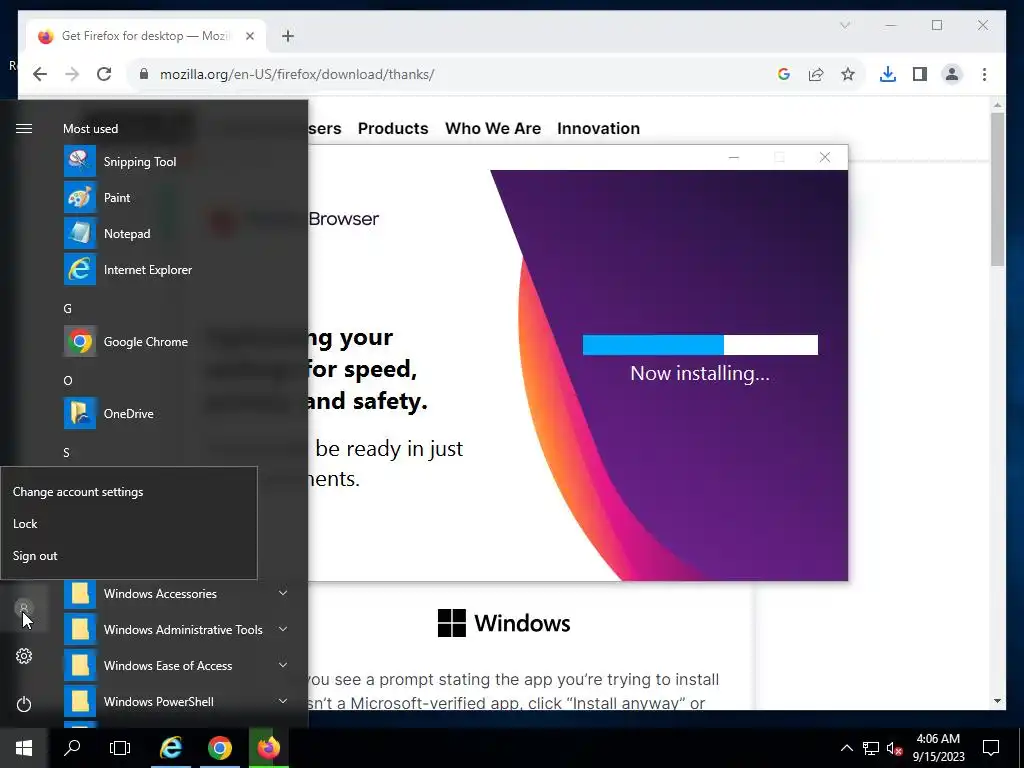Reload the Mozilla page in Chrome
1024x768 pixels.
[104, 74]
